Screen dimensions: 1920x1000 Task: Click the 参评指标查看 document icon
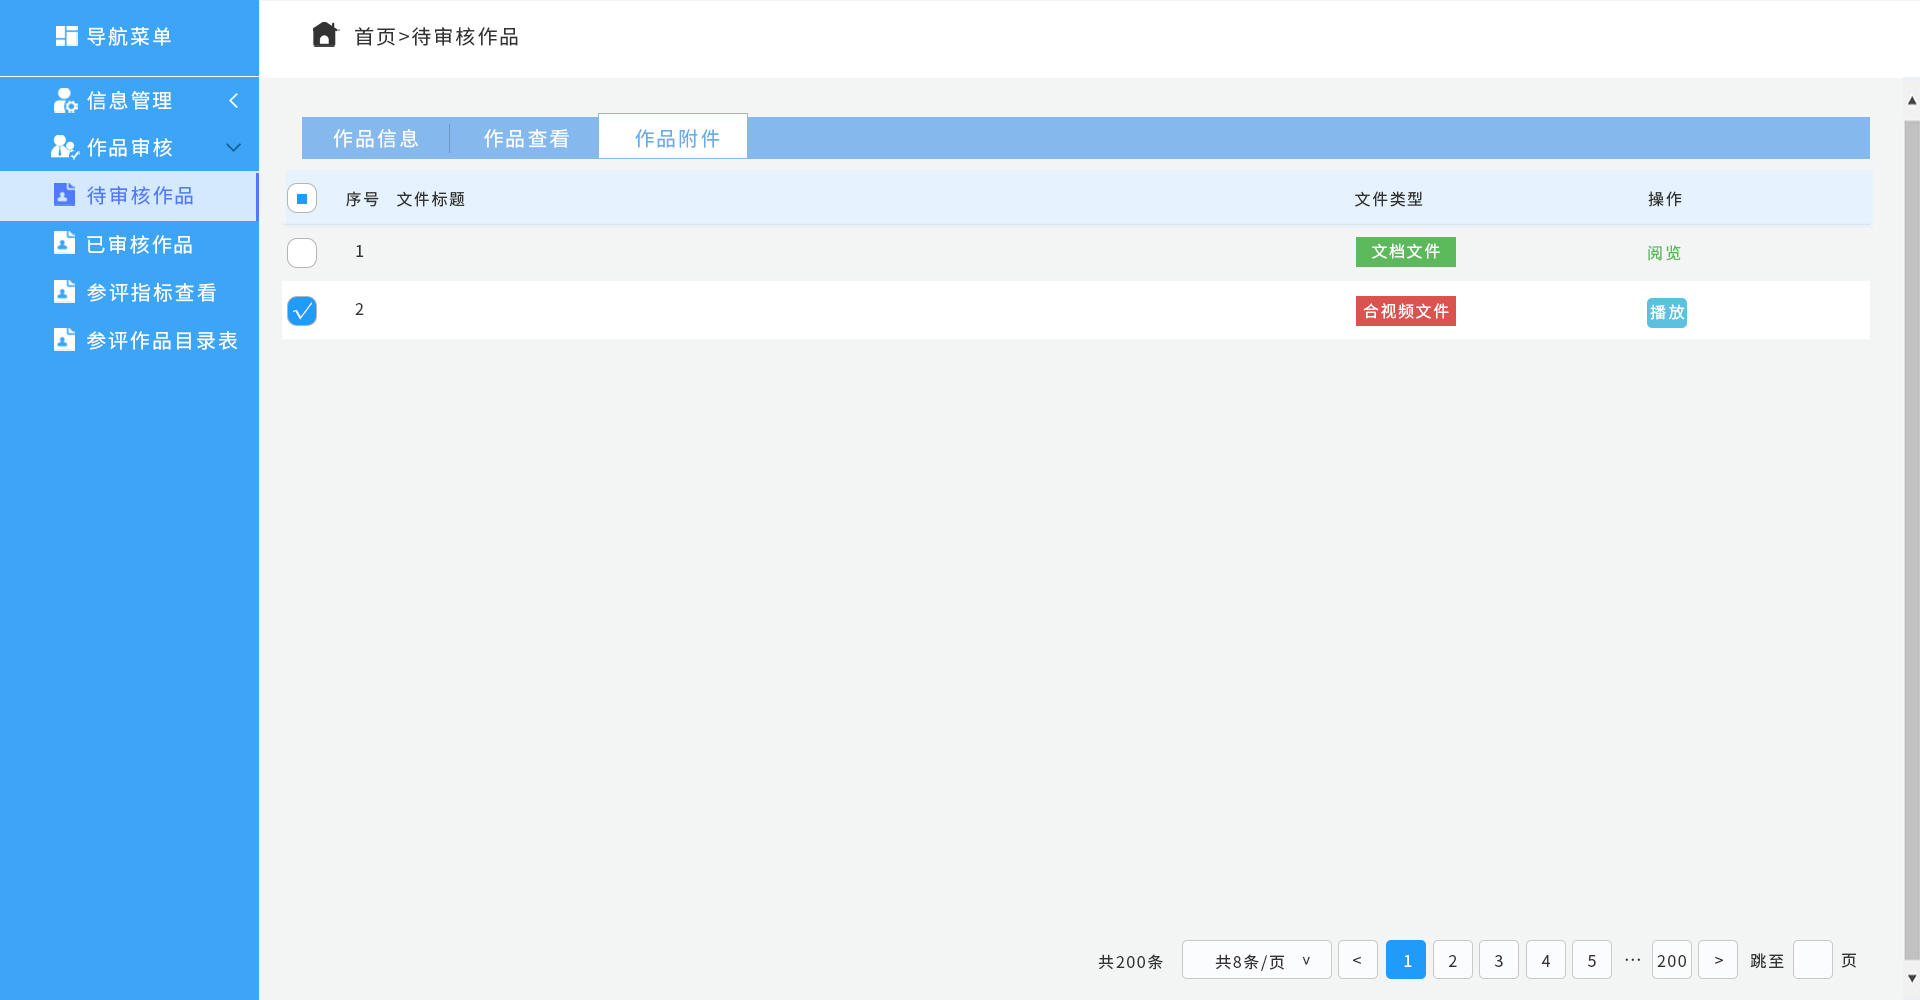(x=64, y=292)
